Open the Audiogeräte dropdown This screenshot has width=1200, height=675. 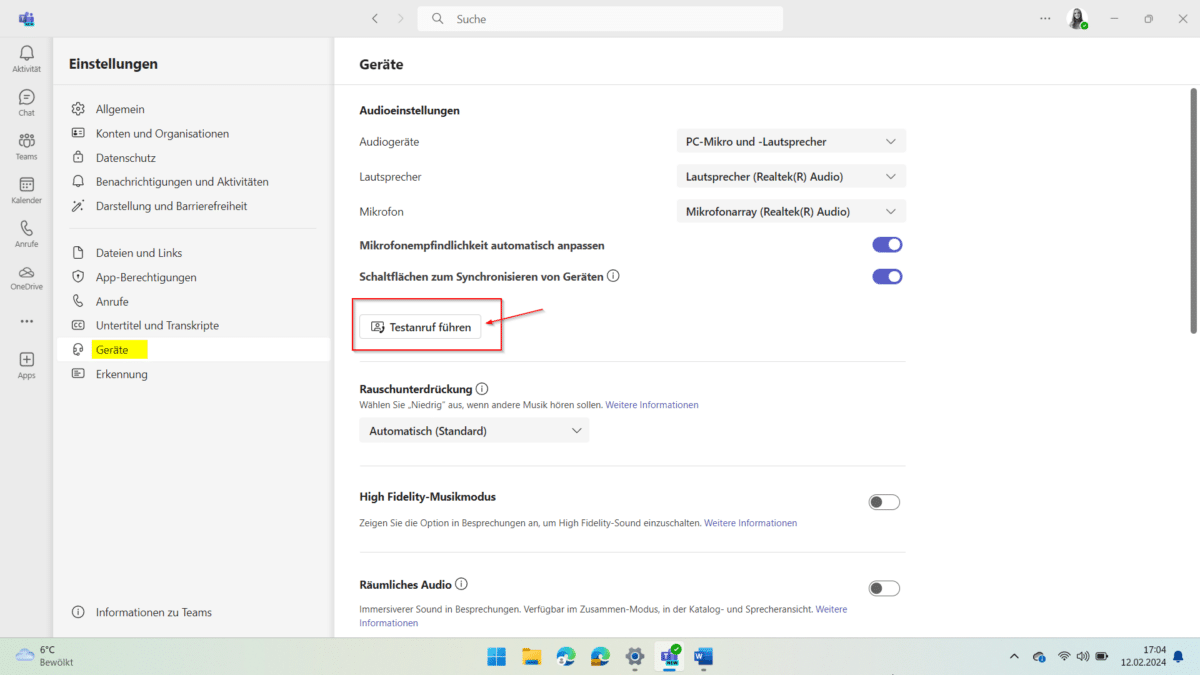[790, 141]
